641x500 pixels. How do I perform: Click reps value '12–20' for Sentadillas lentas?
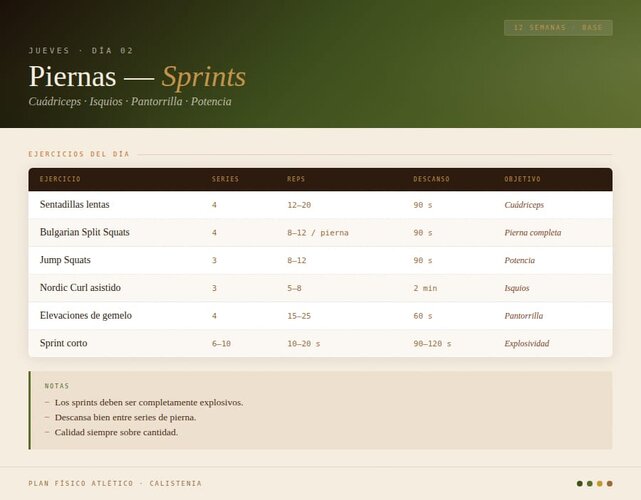299,205
